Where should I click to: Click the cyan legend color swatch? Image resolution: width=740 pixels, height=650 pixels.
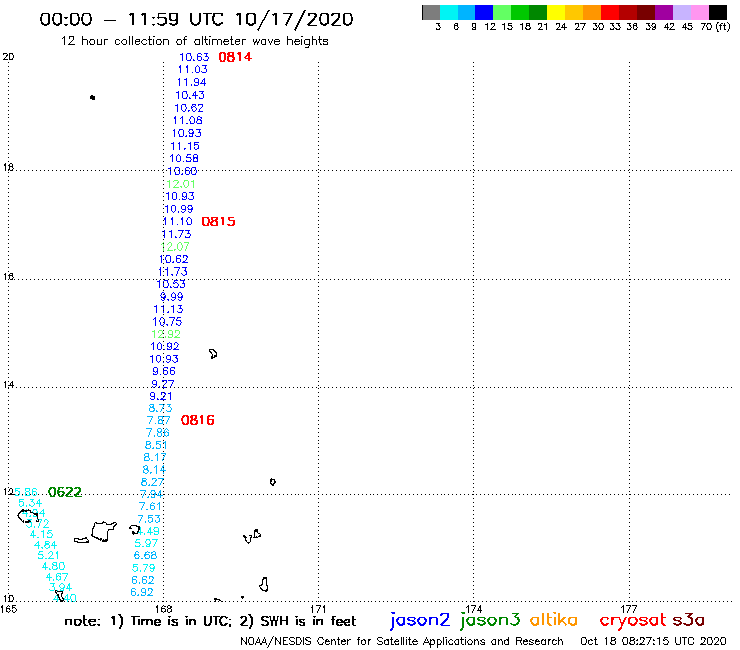coord(449,12)
